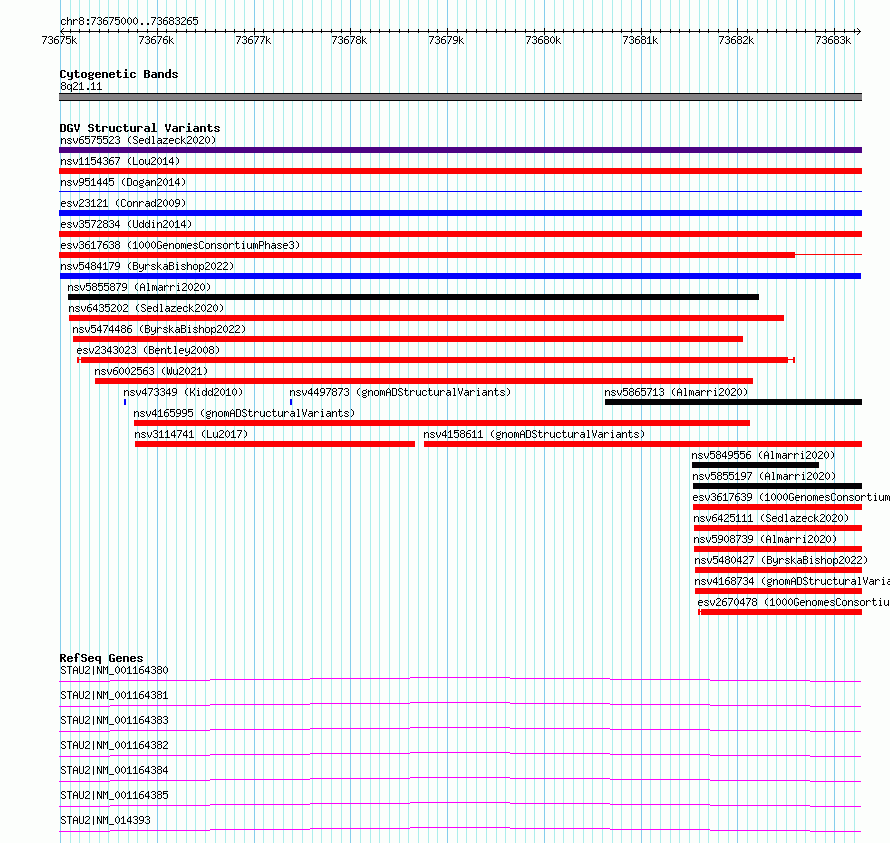The height and width of the screenshot is (843, 890).
Task: Open variant nsv4158611 (gnomADStructuralVariants)
Action: 534,434
